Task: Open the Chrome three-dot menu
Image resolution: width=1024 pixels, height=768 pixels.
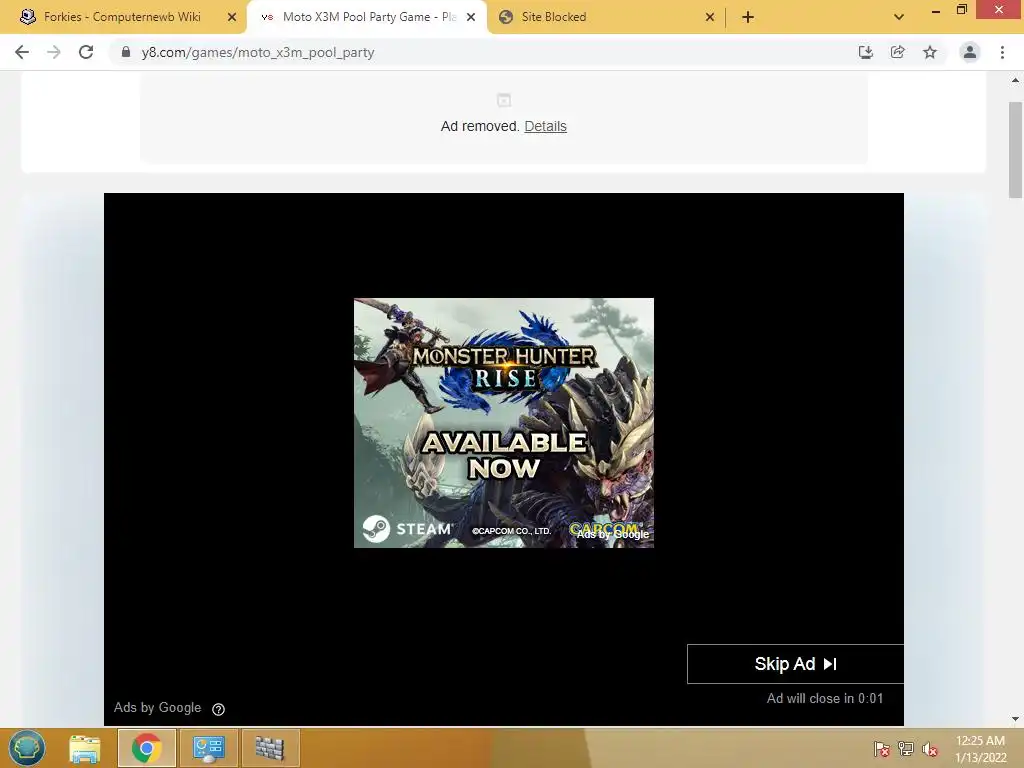Action: pyautogui.click(x=1002, y=52)
